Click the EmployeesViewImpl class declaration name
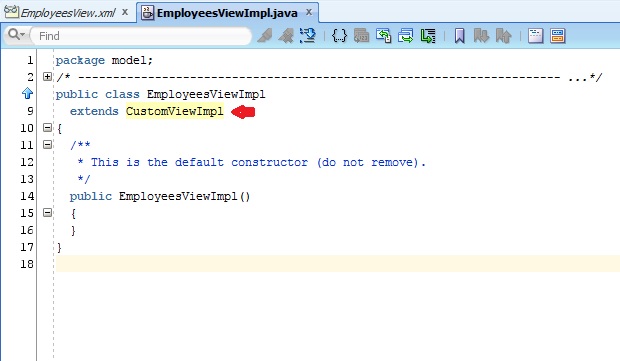The width and height of the screenshot is (620, 361). click(206, 94)
